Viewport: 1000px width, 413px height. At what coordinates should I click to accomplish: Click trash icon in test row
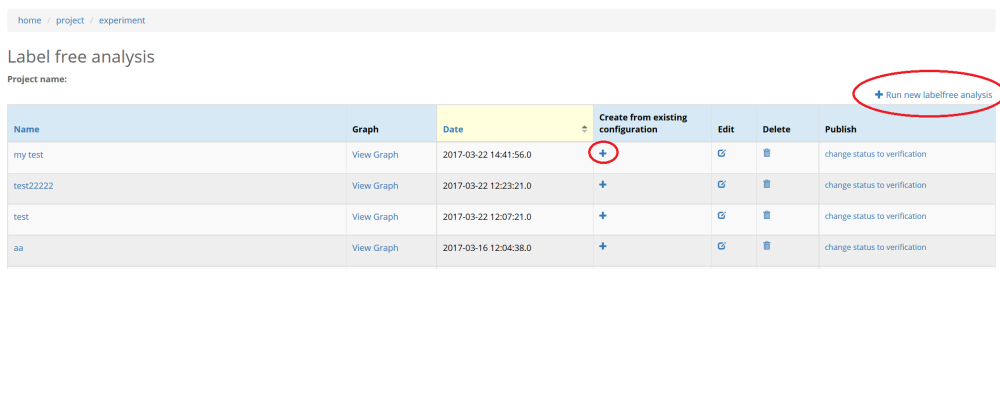(x=767, y=215)
